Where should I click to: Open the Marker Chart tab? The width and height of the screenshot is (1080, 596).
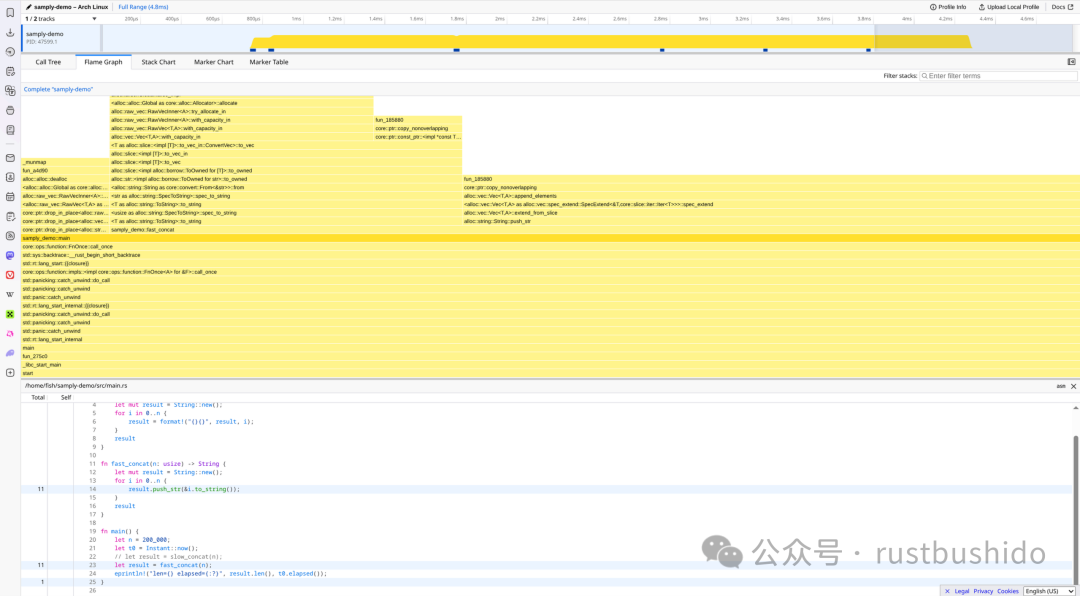pyautogui.click(x=214, y=62)
